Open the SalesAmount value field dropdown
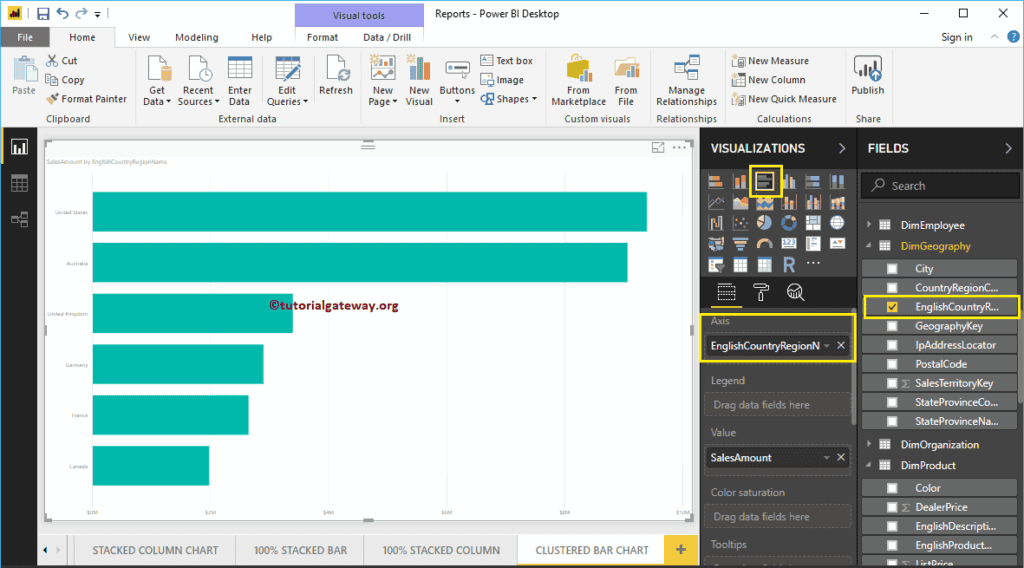The image size is (1024, 568). point(826,457)
